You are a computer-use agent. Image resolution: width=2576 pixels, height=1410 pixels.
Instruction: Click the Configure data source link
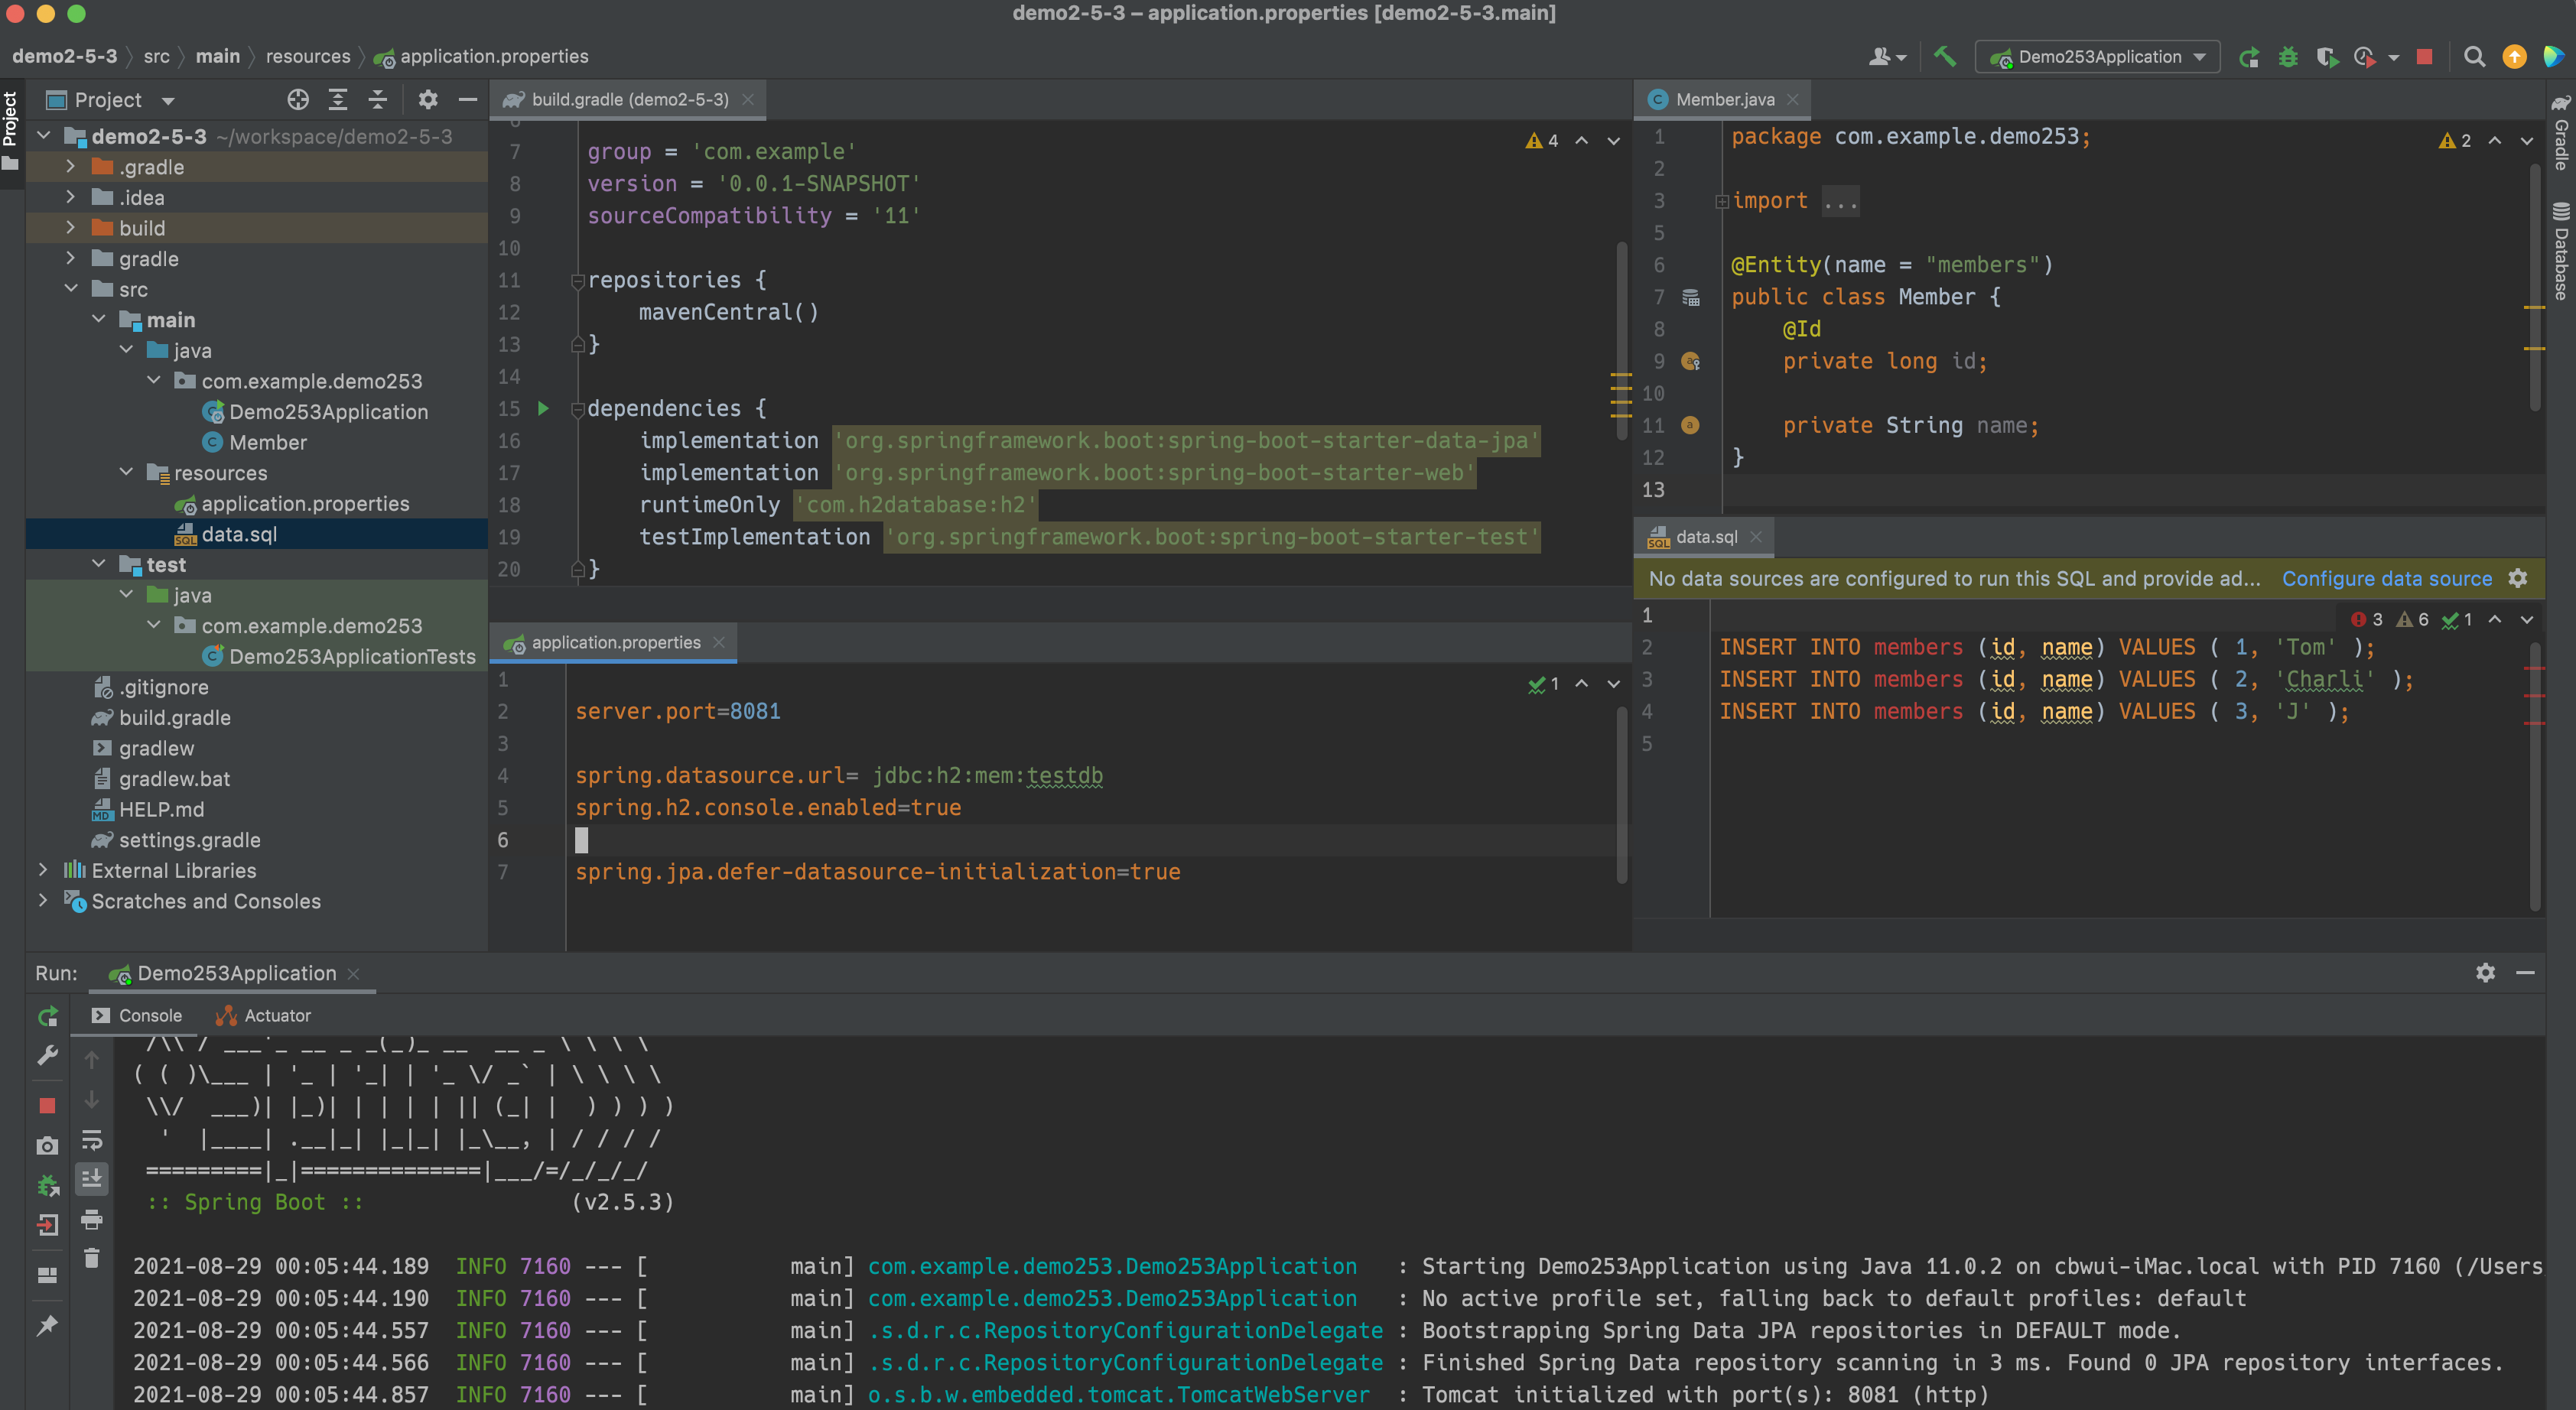click(x=2386, y=578)
